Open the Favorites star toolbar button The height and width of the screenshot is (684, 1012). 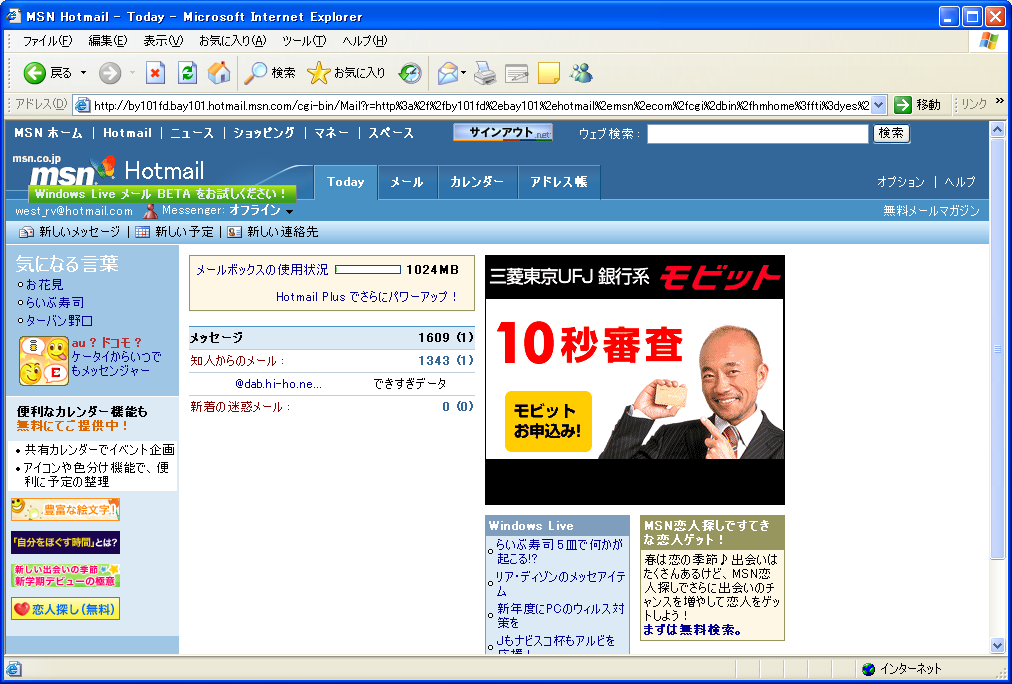[x=346, y=73]
